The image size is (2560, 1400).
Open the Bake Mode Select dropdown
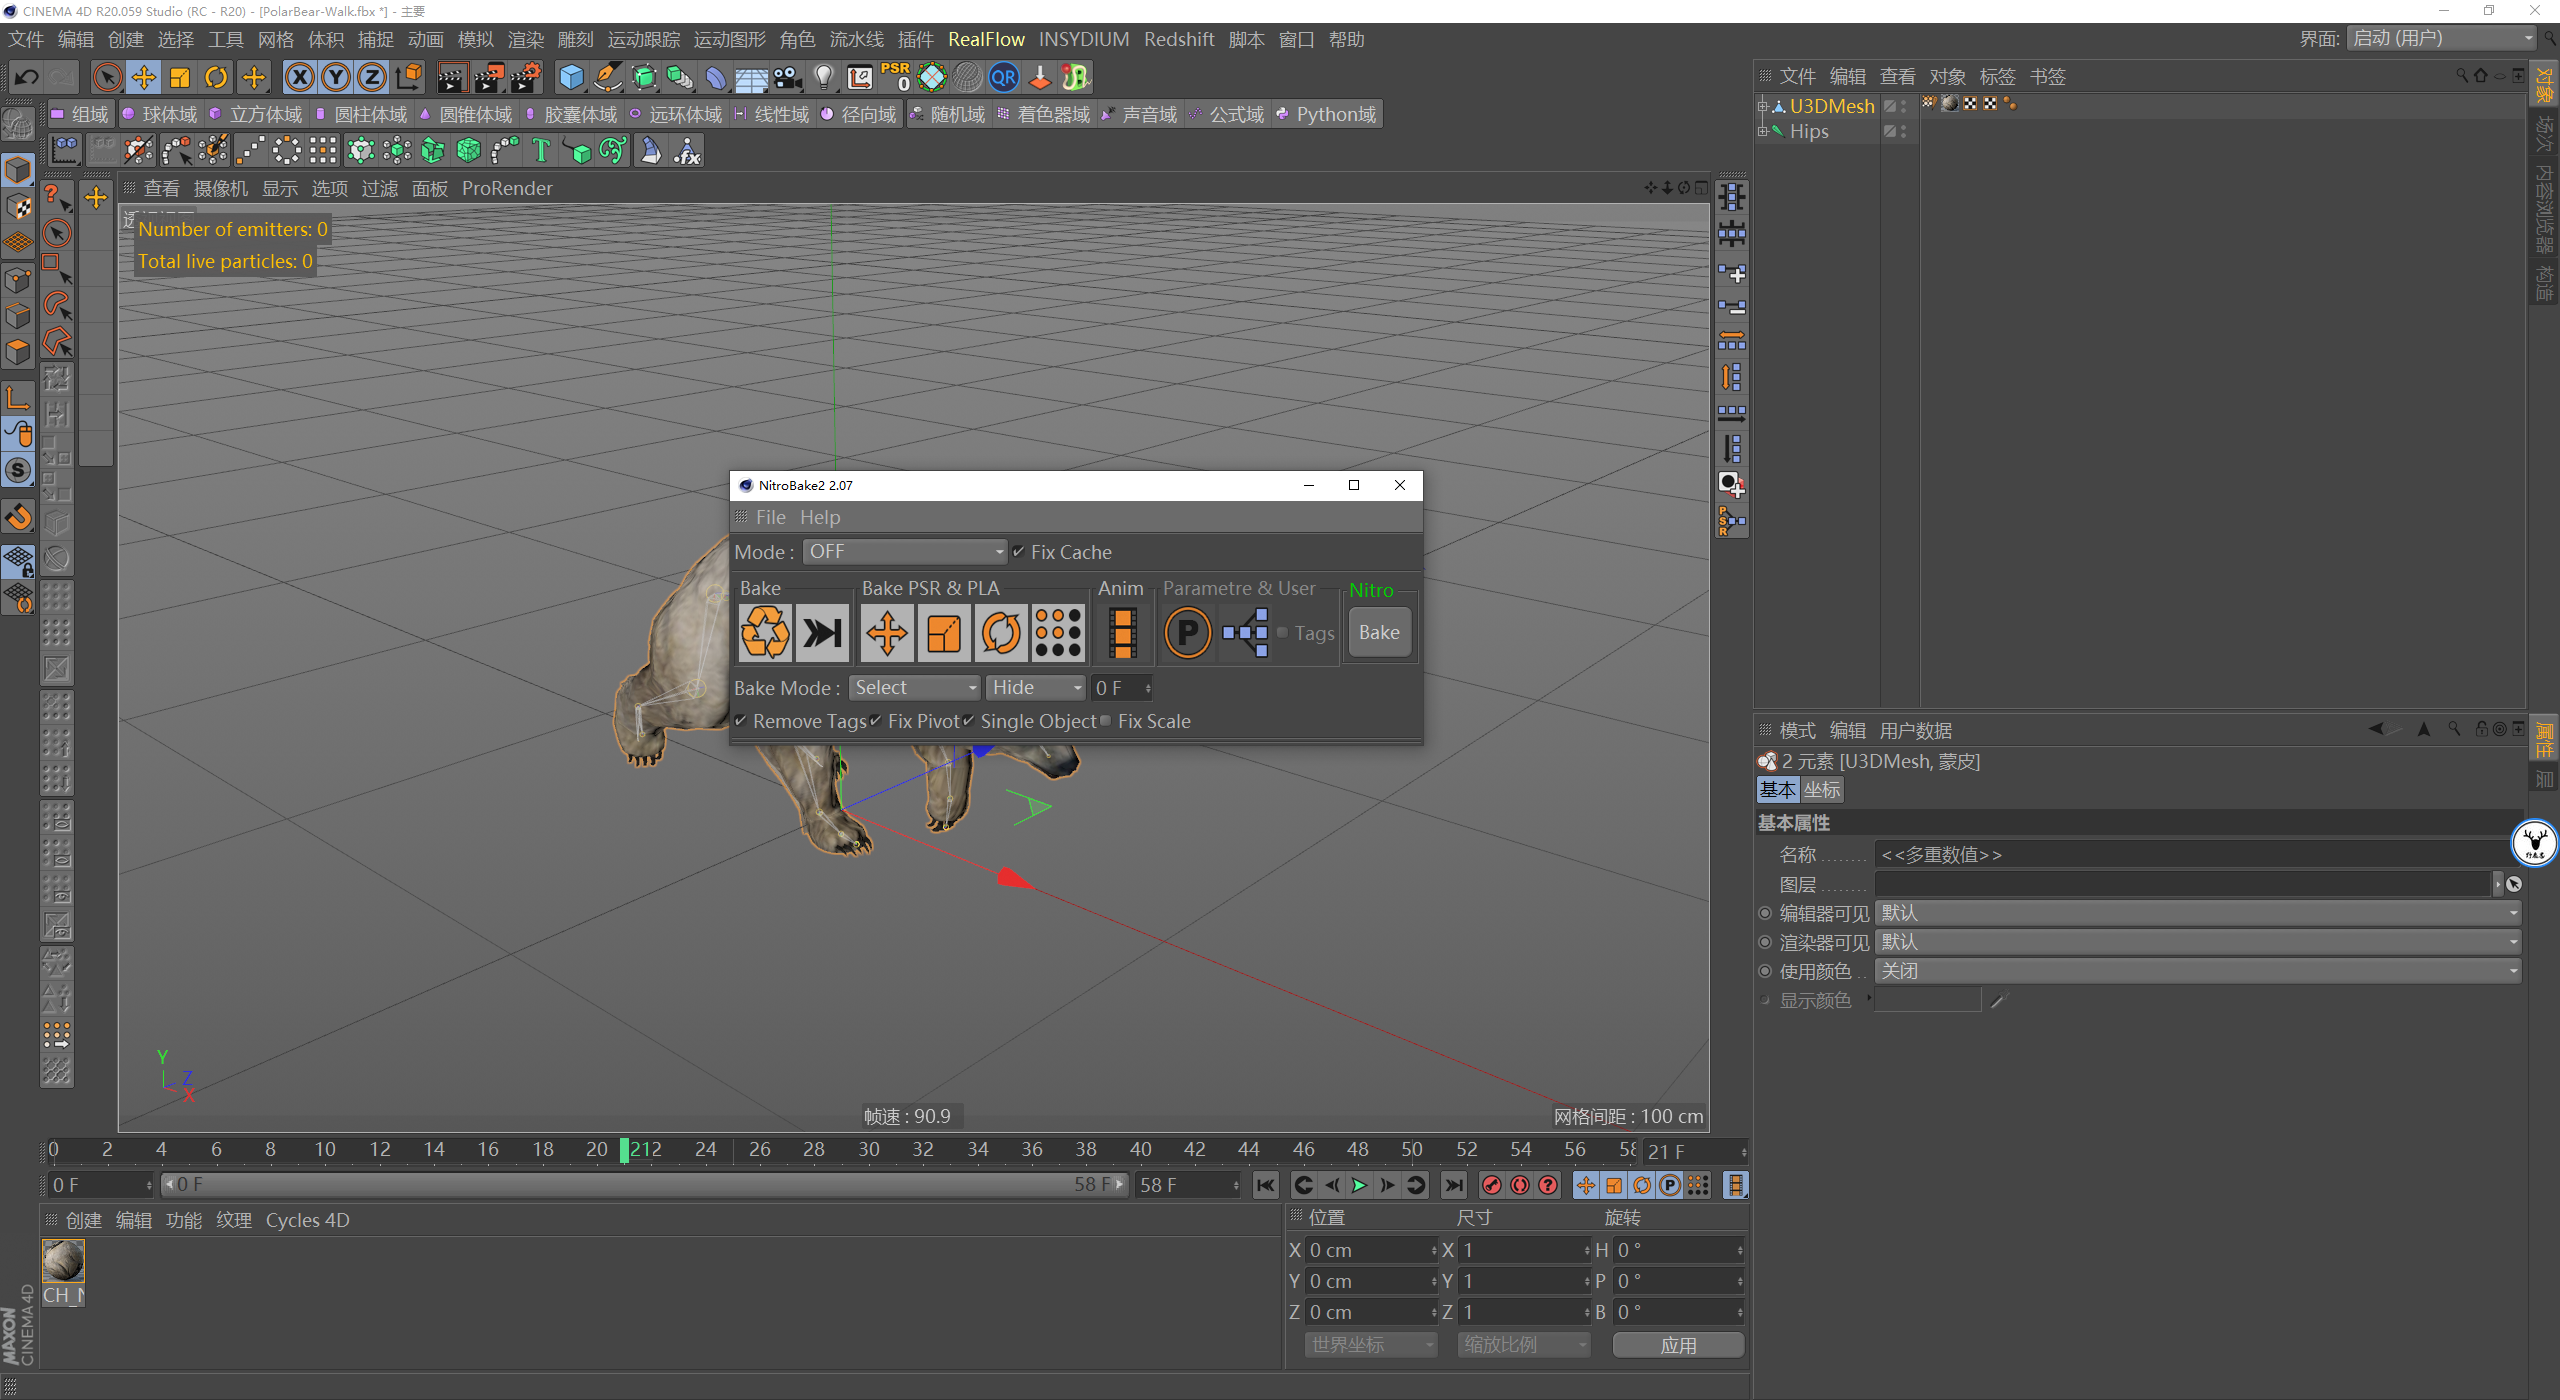click(x=914, y=688)
